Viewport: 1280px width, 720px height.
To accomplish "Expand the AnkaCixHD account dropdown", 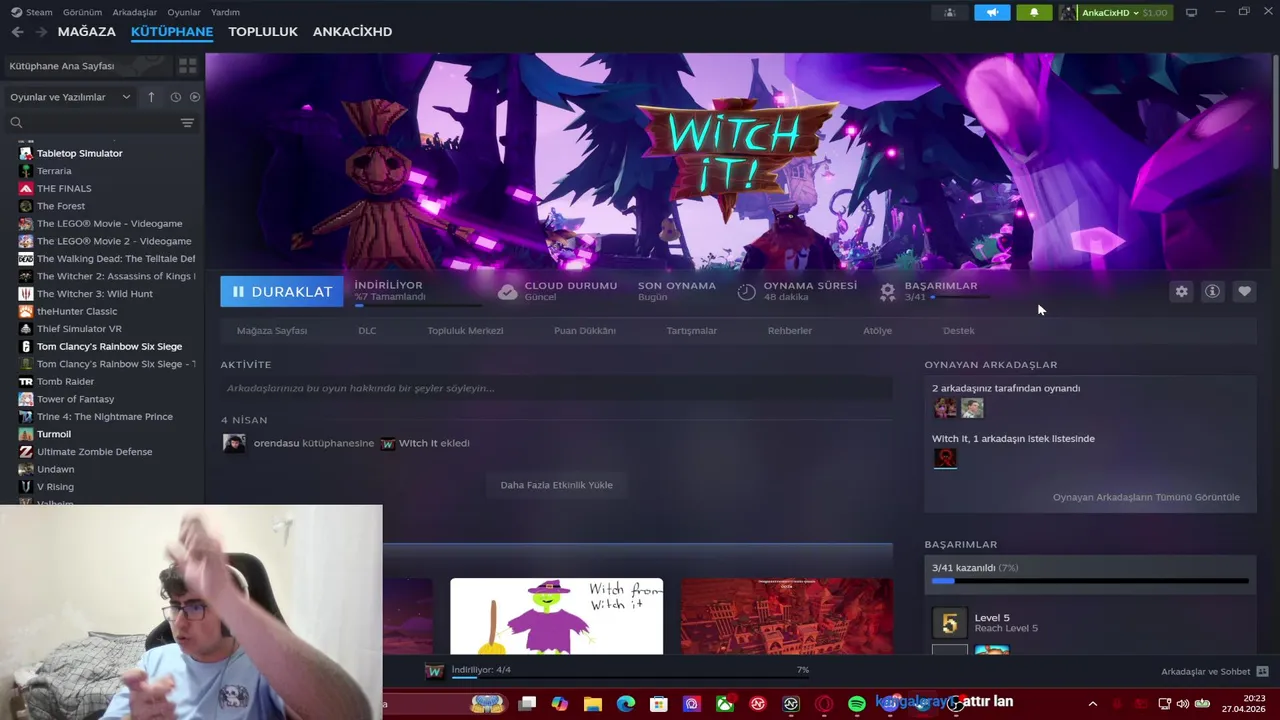I will coord(1115,12).
